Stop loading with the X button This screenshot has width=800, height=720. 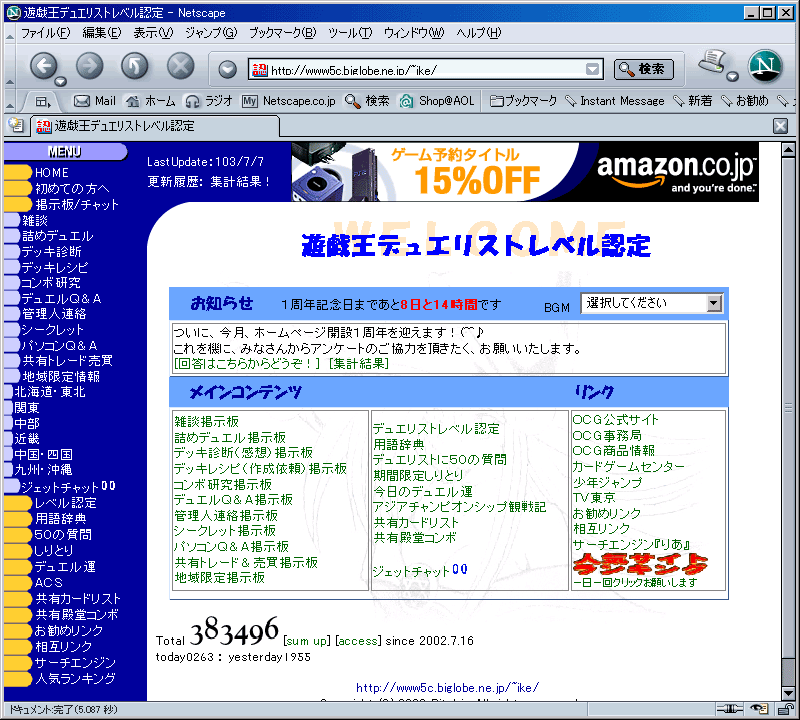(181, 66)
